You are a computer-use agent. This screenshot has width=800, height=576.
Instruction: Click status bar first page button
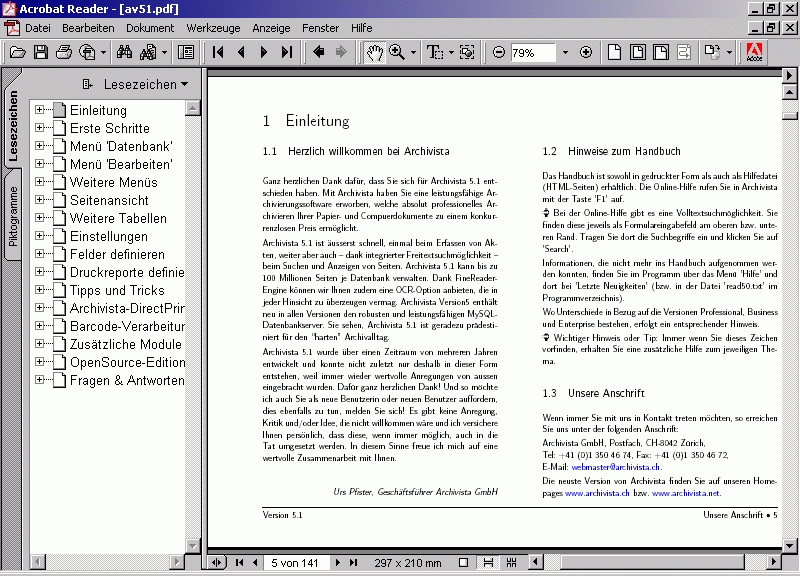[x=239, y=562]
